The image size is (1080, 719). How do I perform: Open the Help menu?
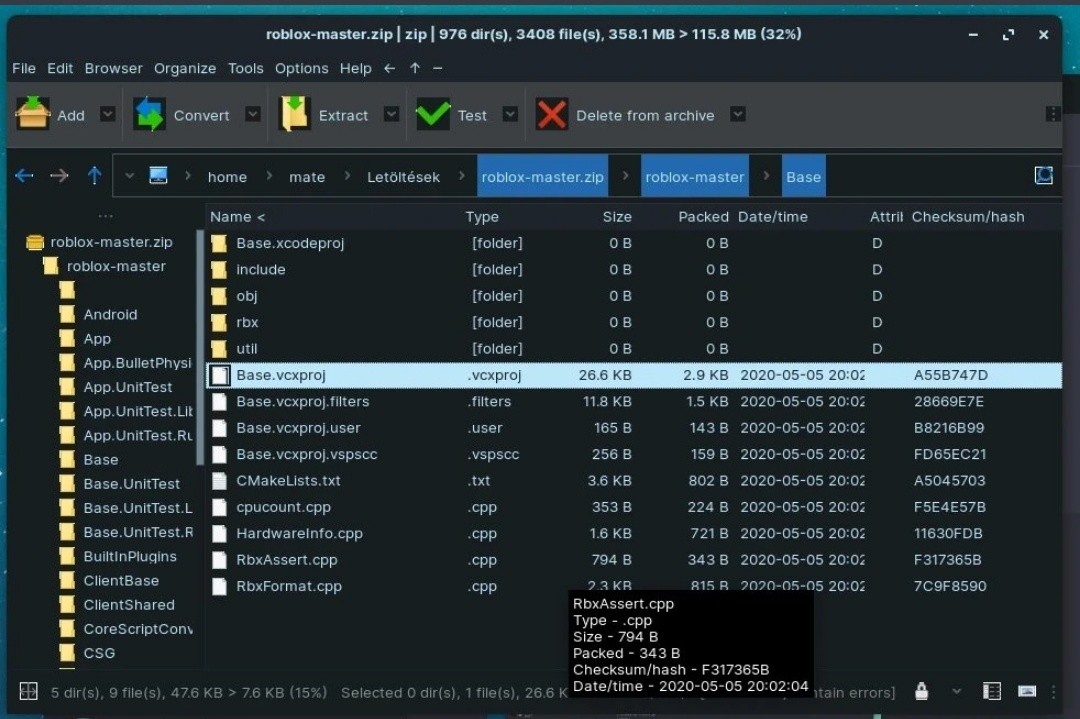coord(355,68)
